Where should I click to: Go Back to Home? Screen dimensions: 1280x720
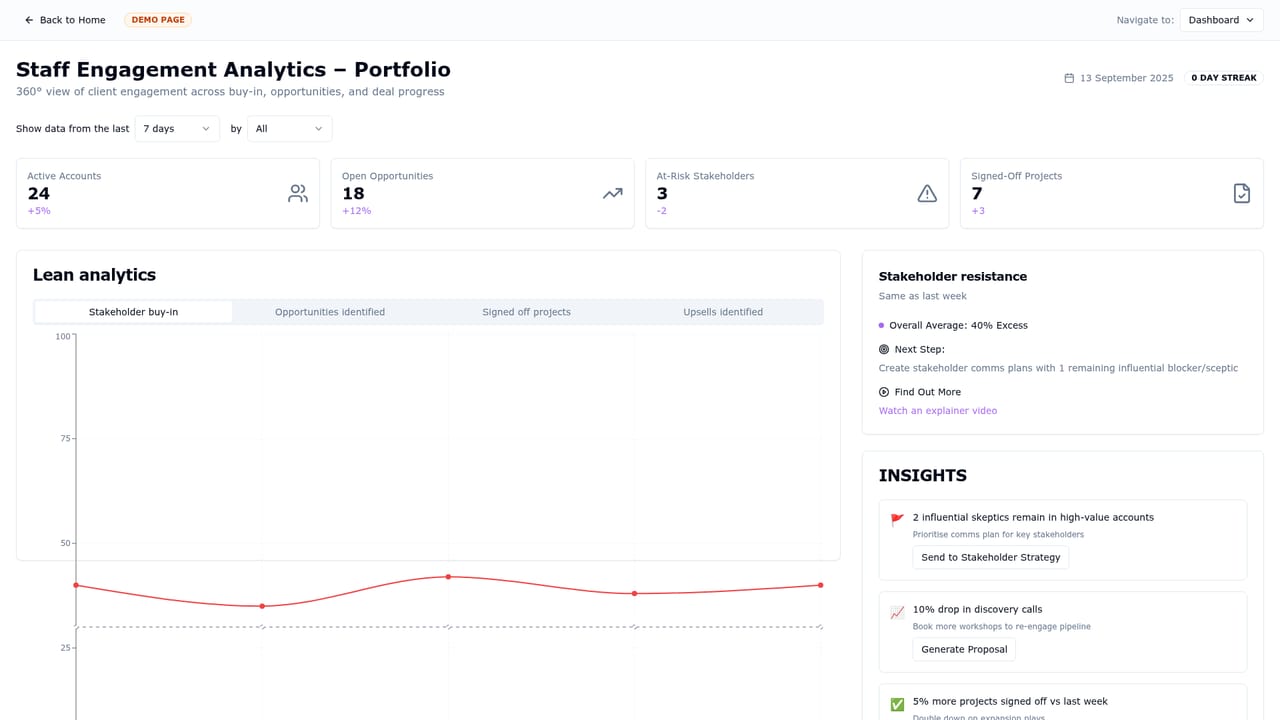(x=65, y=20)
